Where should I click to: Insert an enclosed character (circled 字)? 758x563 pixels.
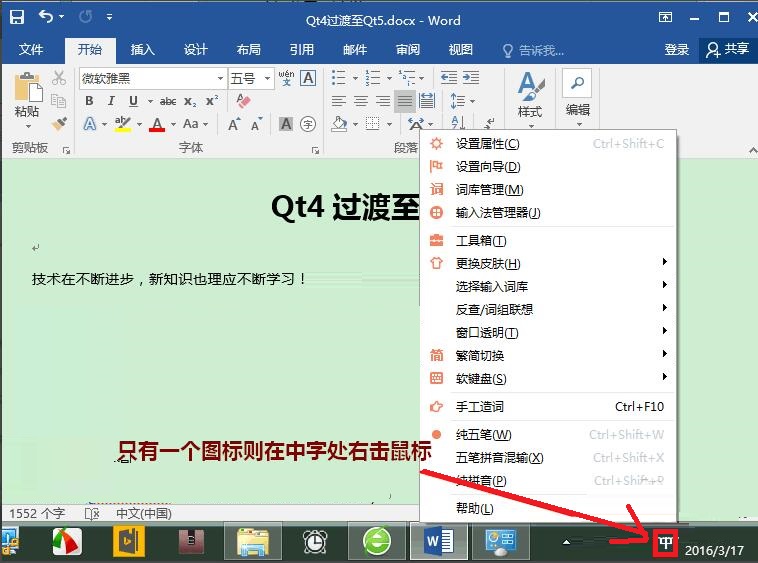(x=308, y=124)
